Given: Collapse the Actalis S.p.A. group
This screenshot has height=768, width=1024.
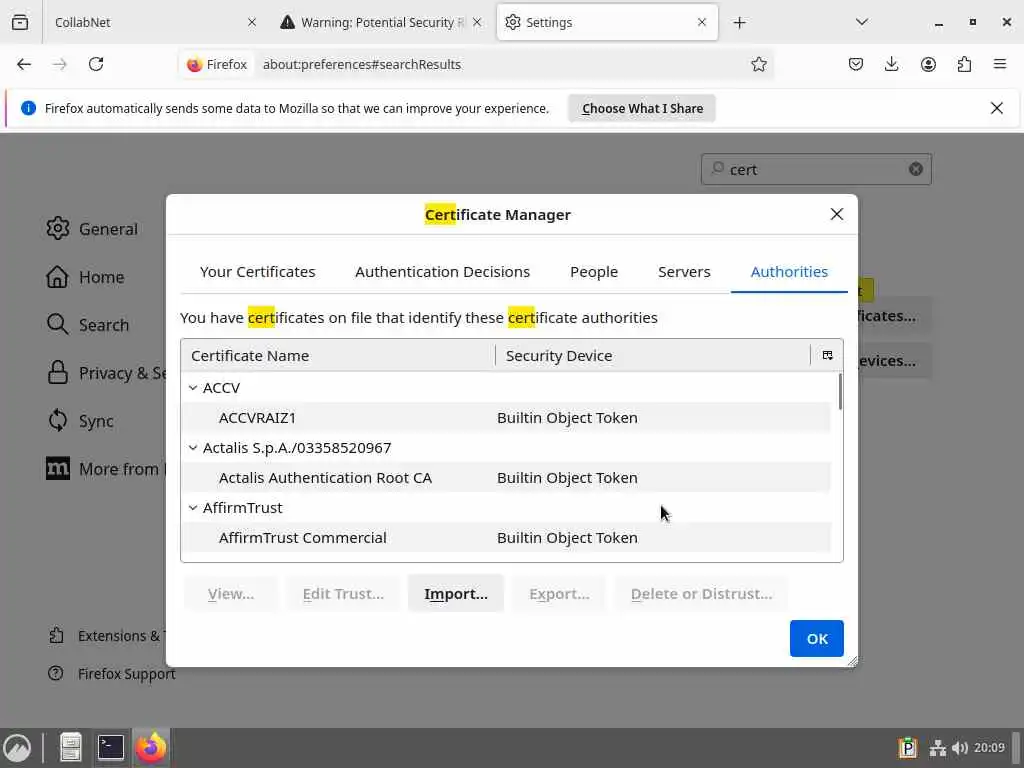Looking at the screenshot, I should (x=193, y=448).
